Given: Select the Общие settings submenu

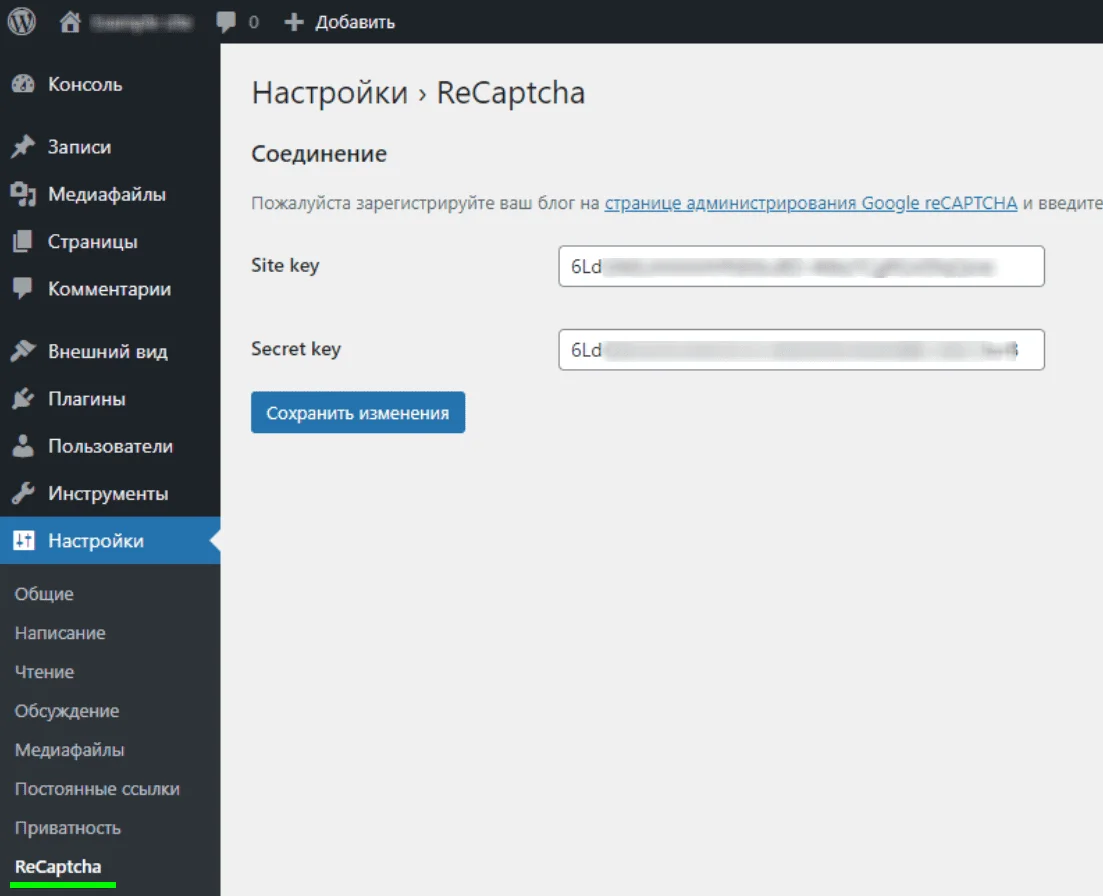Looking at the screenshot, I should [44, 594].
